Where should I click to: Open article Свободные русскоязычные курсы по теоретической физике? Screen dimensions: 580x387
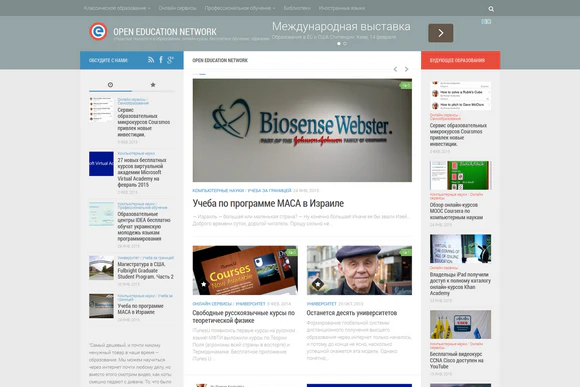243,317
